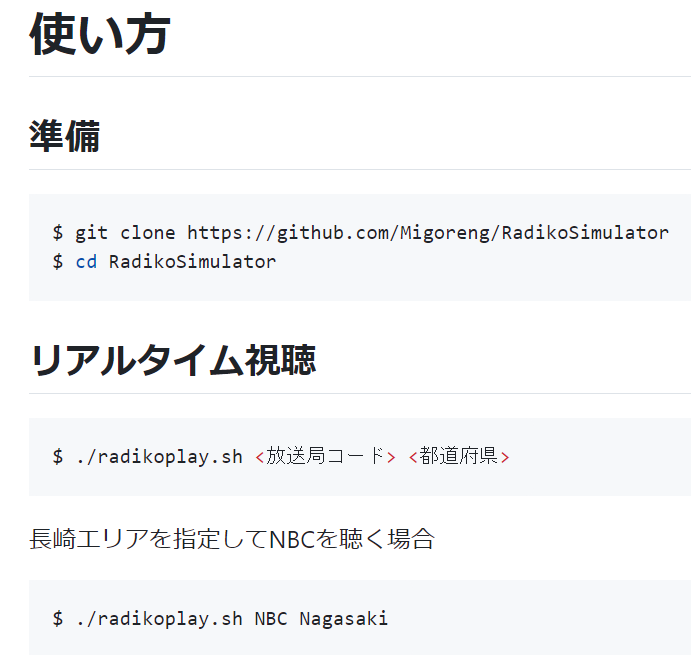Click the word clone in first command
The width and height of the screenshot is (691, 655).
coord(148,233)
